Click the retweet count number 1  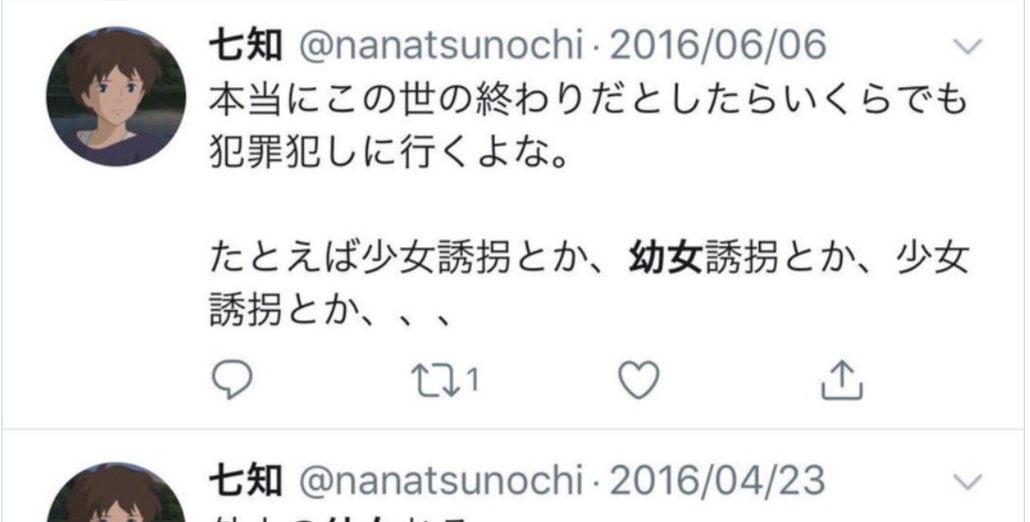pos(472,381)
